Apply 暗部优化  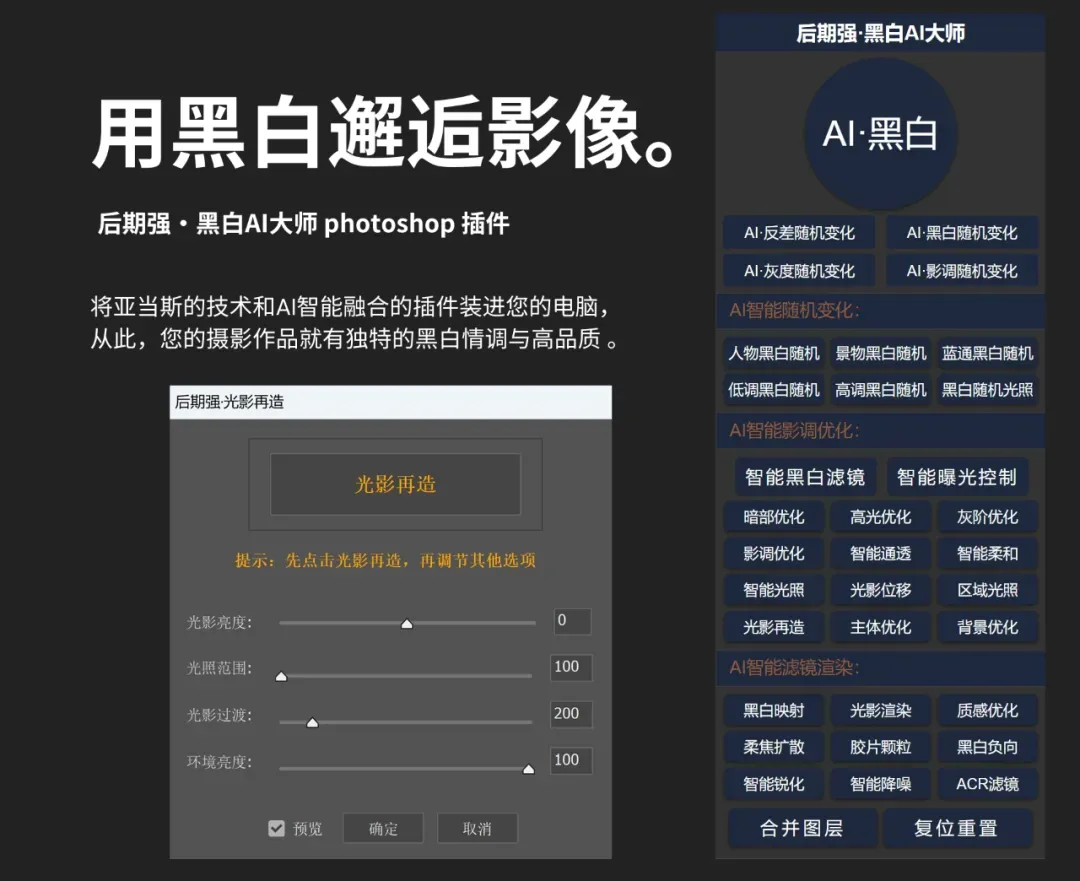pyautogui.click(x=773, y=517)
